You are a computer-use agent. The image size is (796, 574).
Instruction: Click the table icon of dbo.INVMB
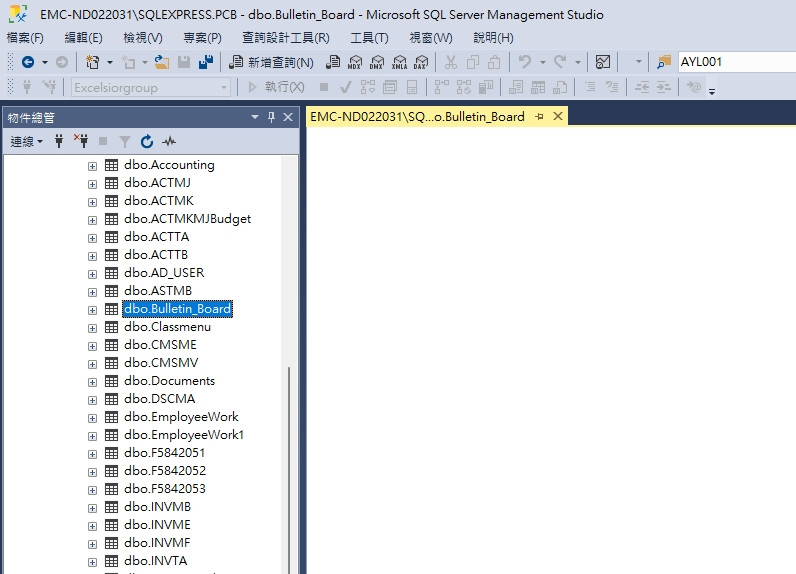point(111,507)
